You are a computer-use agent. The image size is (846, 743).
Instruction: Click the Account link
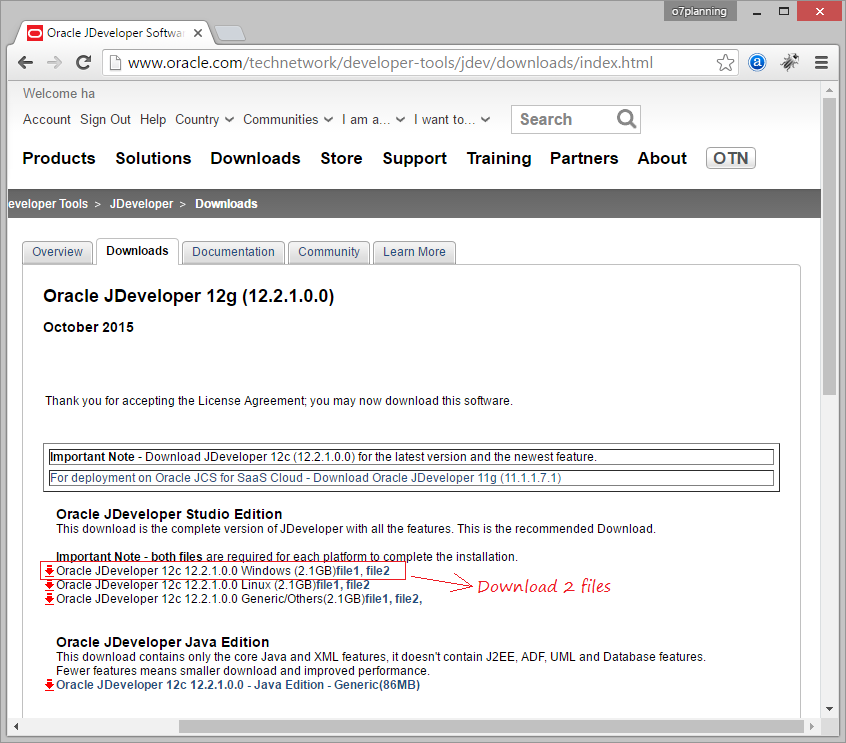pos(46,120)
